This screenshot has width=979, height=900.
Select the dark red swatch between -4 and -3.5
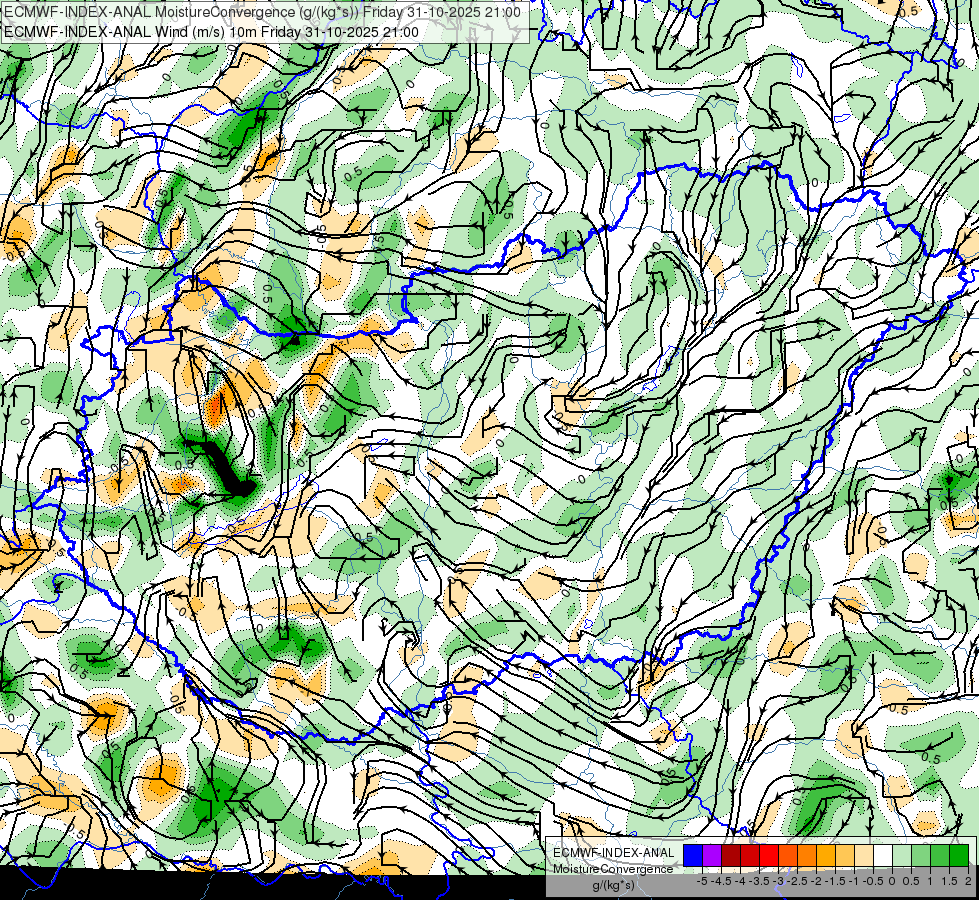[x=750, y=855]
